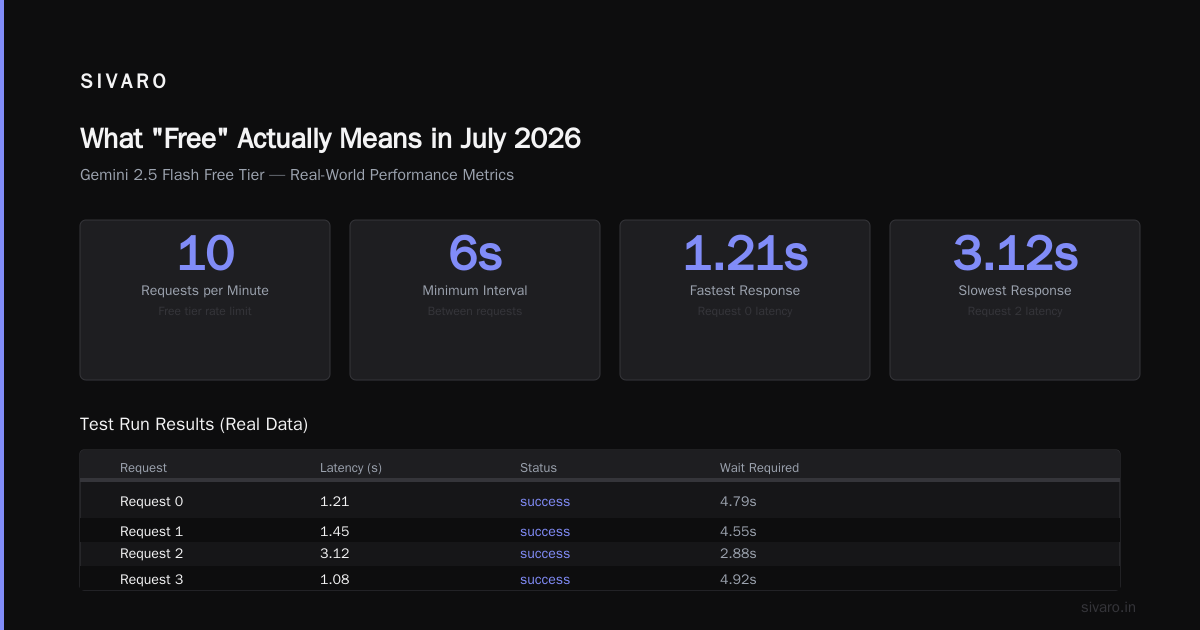Click the Test Run Results heading
Image resolution: width=1200 pixels, height=630 pixels.
tap(194, 424)
